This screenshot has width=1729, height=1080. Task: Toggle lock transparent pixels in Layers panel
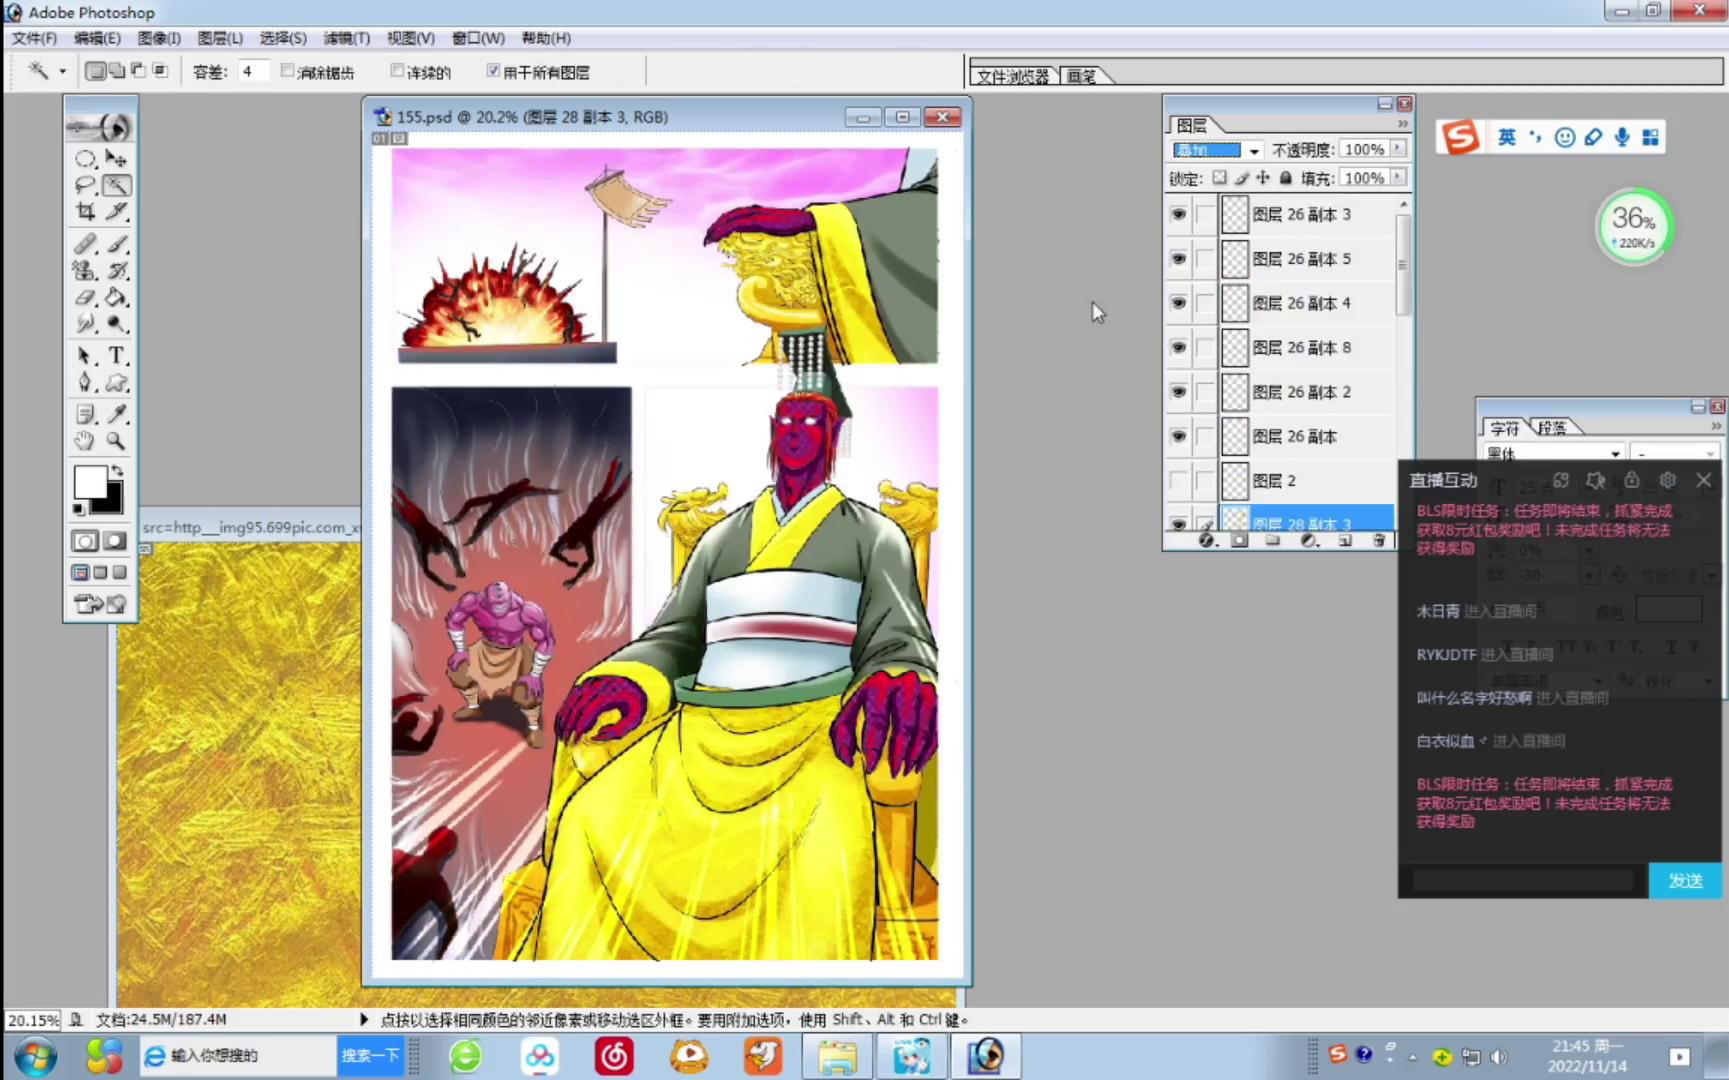click(x=1219, y=178)
